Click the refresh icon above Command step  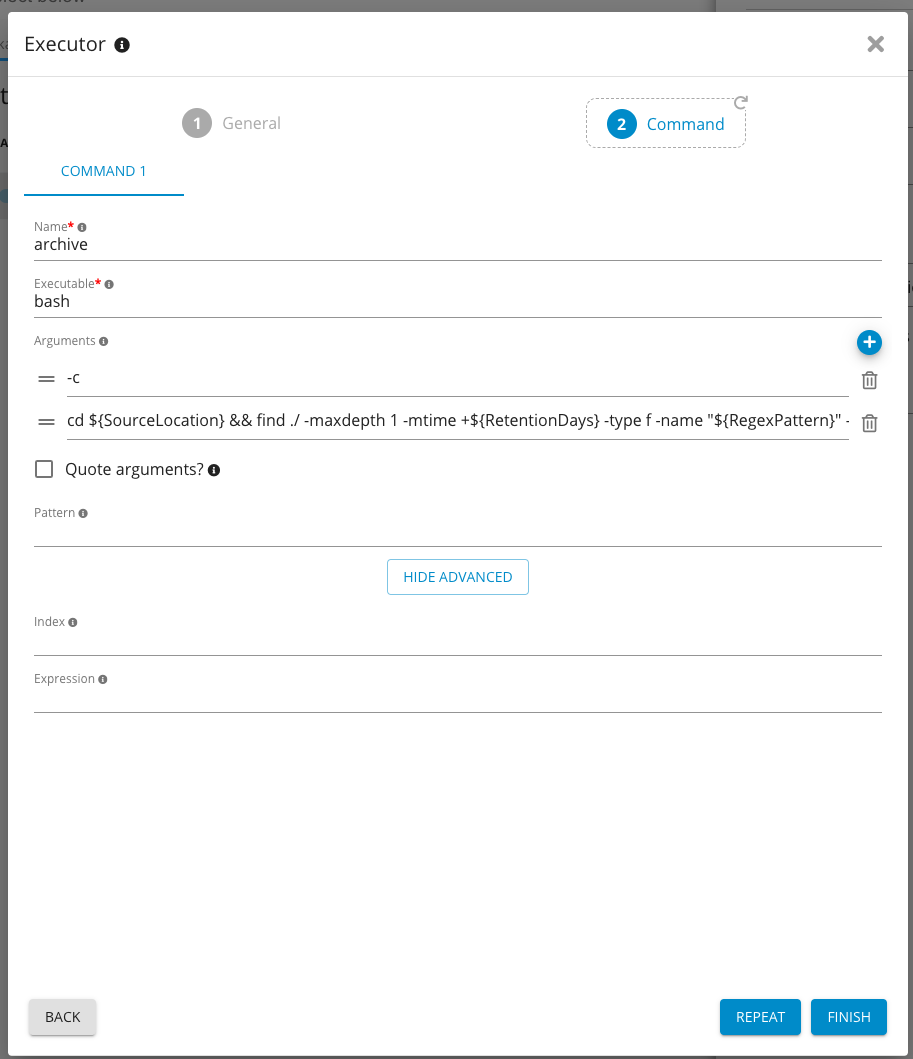pyautogui.click(x=741, y=102)
